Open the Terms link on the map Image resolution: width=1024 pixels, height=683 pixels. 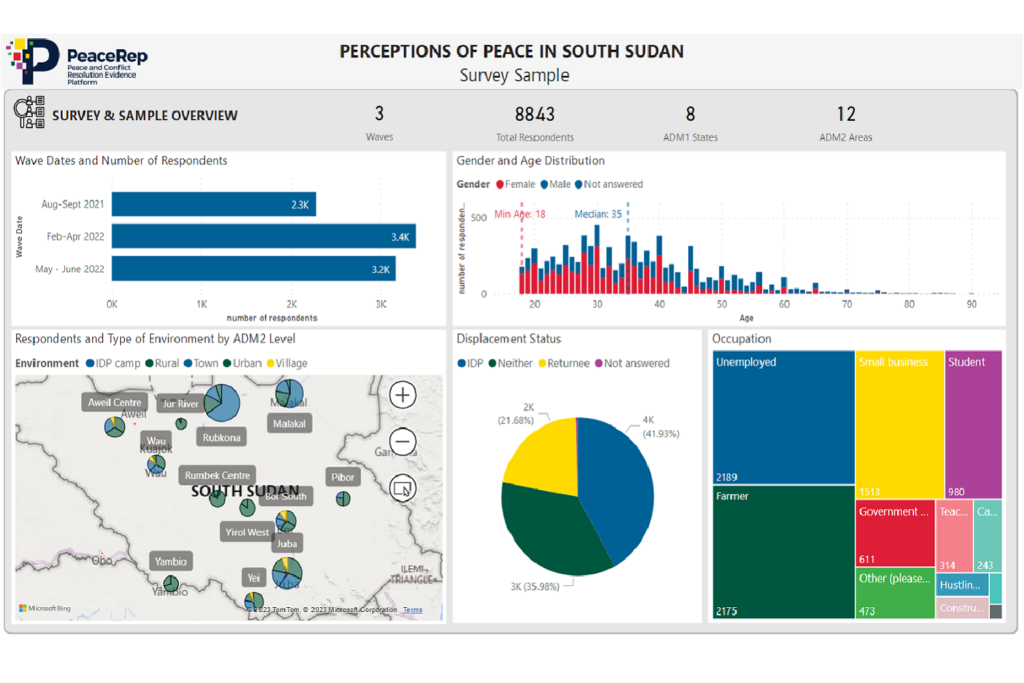pos(412,610)
